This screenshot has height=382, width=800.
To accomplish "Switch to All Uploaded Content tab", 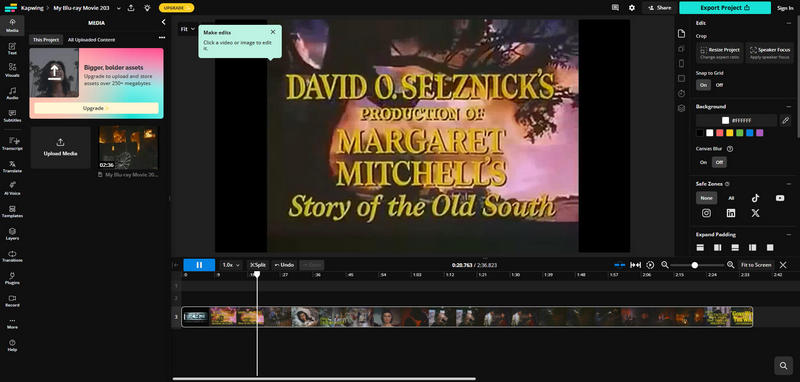I will pos(91,40).
